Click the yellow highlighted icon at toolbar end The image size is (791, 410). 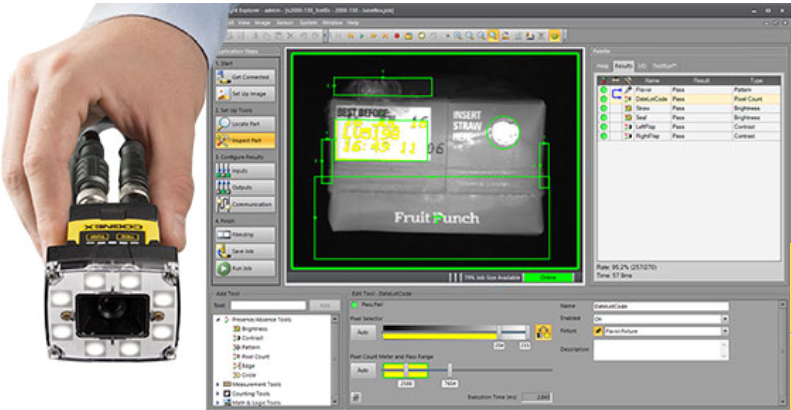[x=554, y=35]
